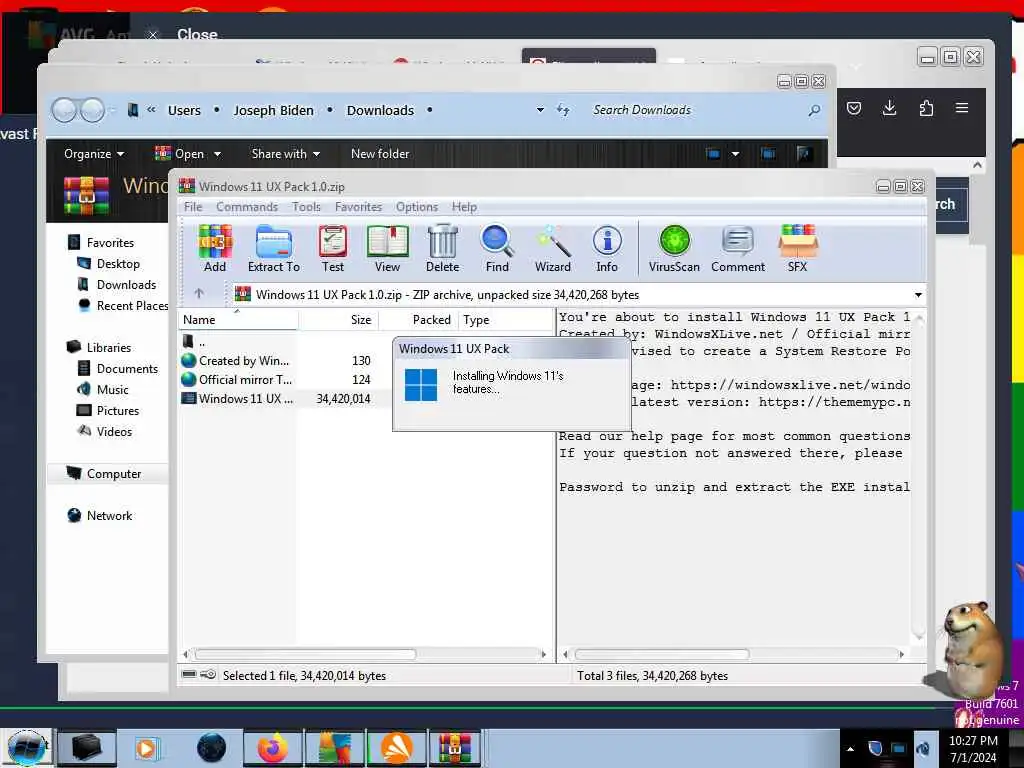
Task: Open the Help menu
Action: tap(464, 207)
